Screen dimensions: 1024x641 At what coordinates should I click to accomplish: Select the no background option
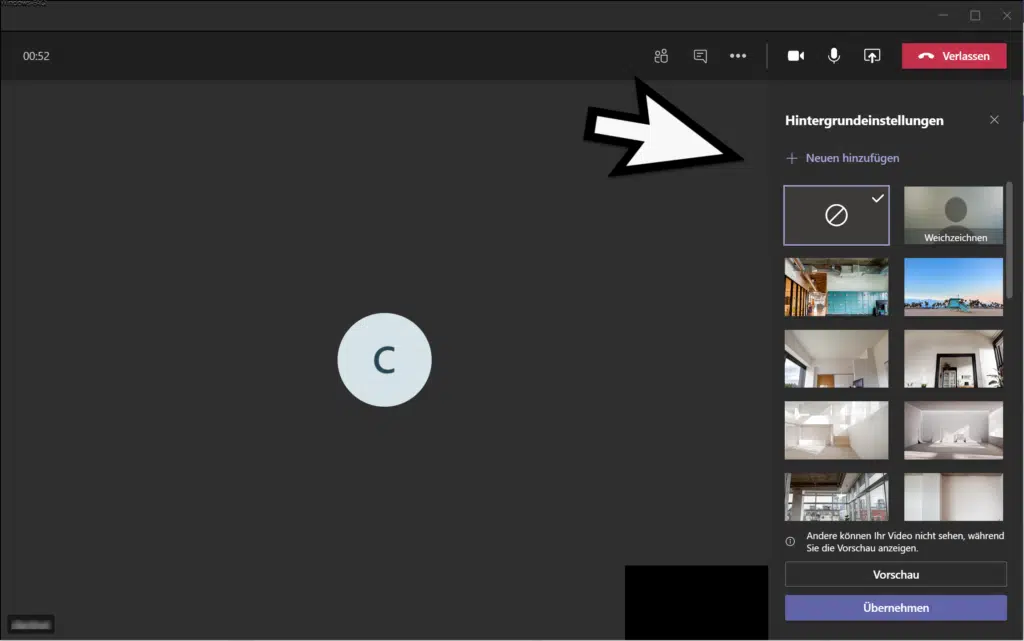[x=836, y=215]
